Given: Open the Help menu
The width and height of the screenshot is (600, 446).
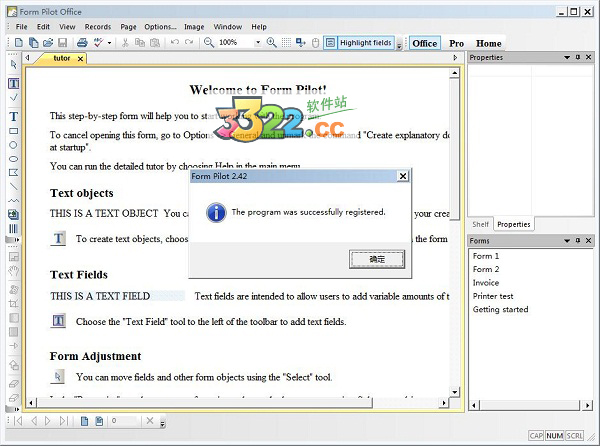Looking at the screenshot, I should 259,27.
